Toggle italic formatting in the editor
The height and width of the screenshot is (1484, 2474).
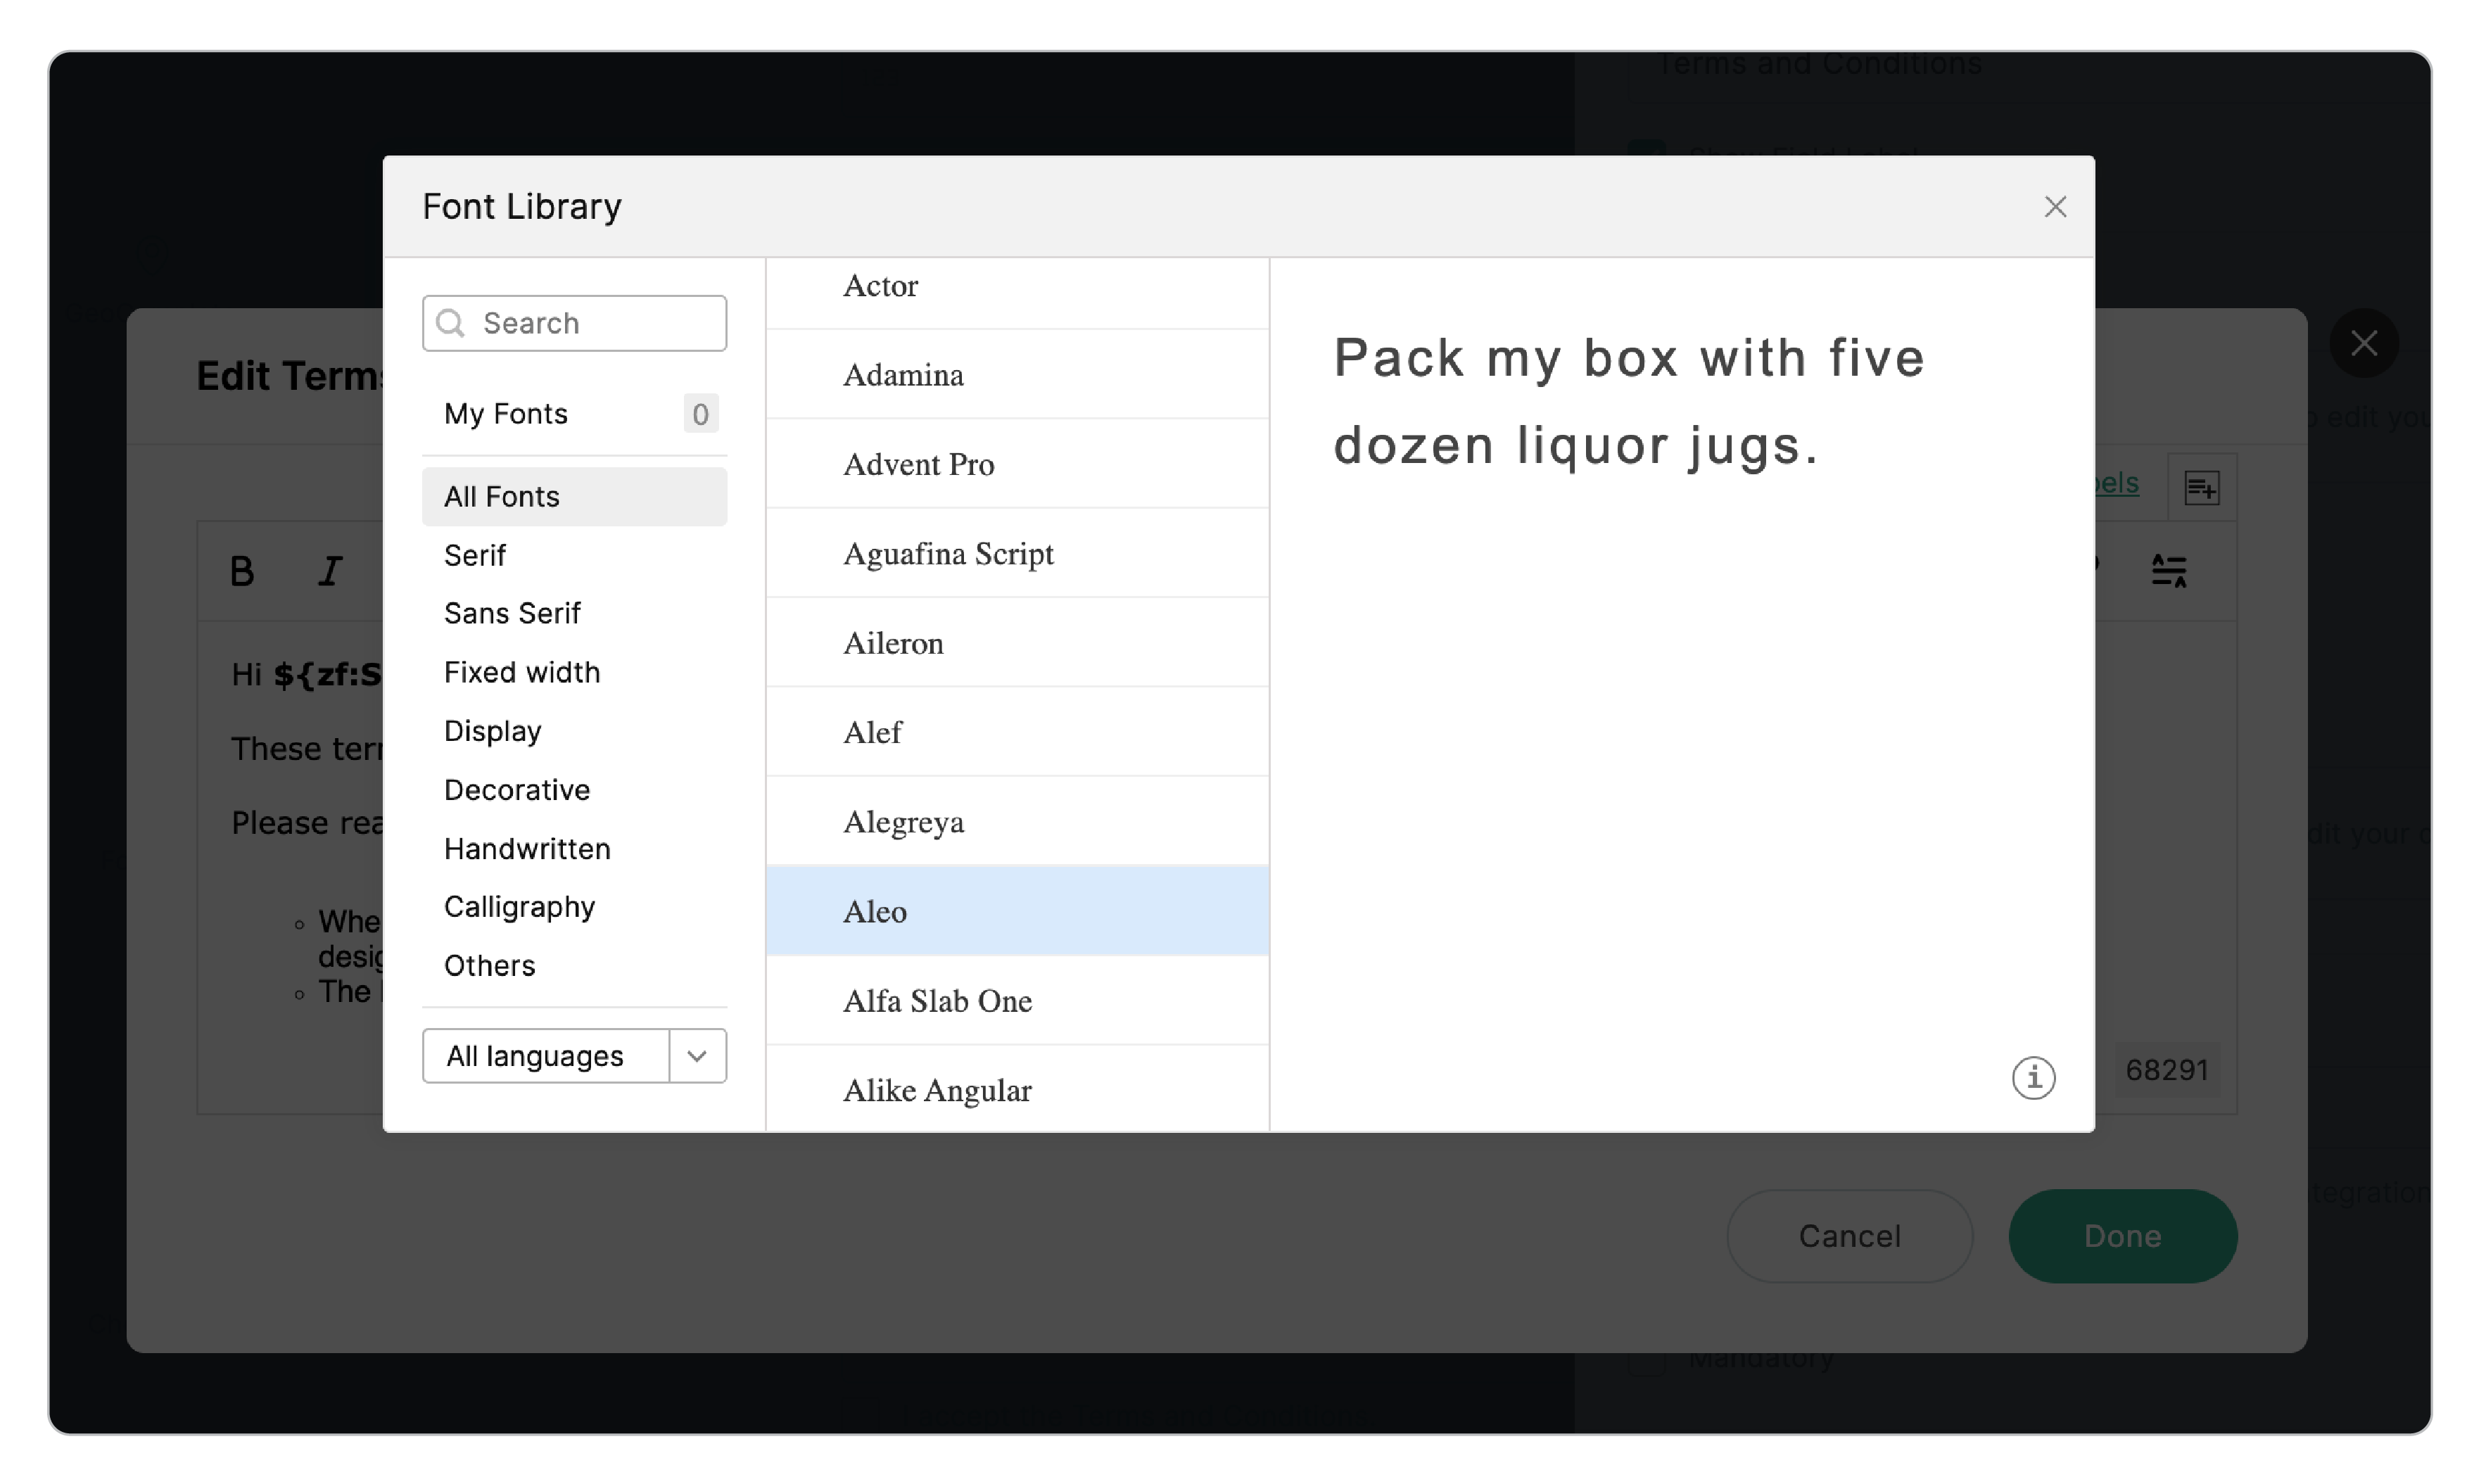pyautogui.click(x=329, y=571)
